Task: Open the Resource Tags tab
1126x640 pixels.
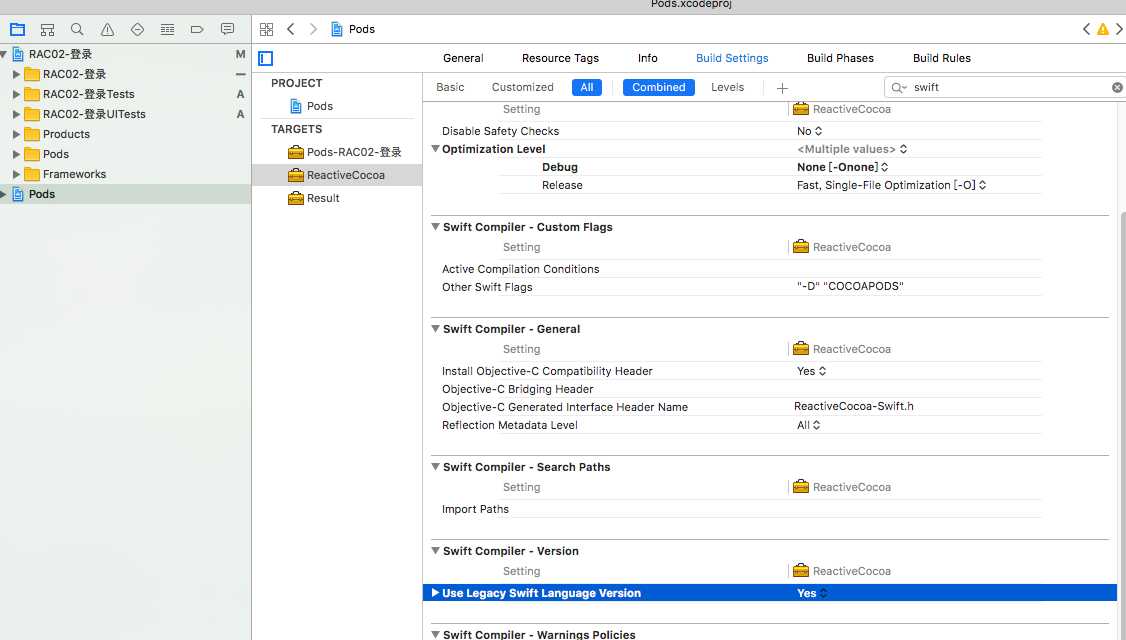Action: click(x=560, y=58)
